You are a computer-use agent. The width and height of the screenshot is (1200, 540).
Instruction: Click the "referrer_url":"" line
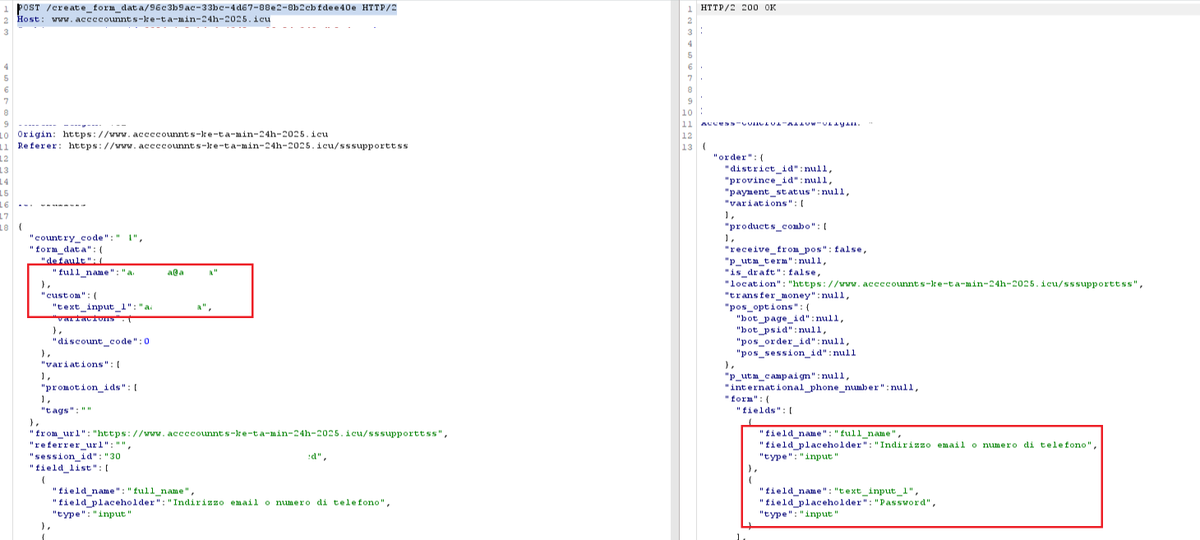pos(81,444)
